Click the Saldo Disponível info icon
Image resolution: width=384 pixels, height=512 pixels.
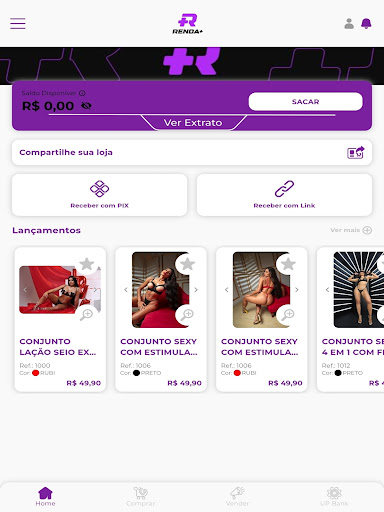[x=82, y=93]
